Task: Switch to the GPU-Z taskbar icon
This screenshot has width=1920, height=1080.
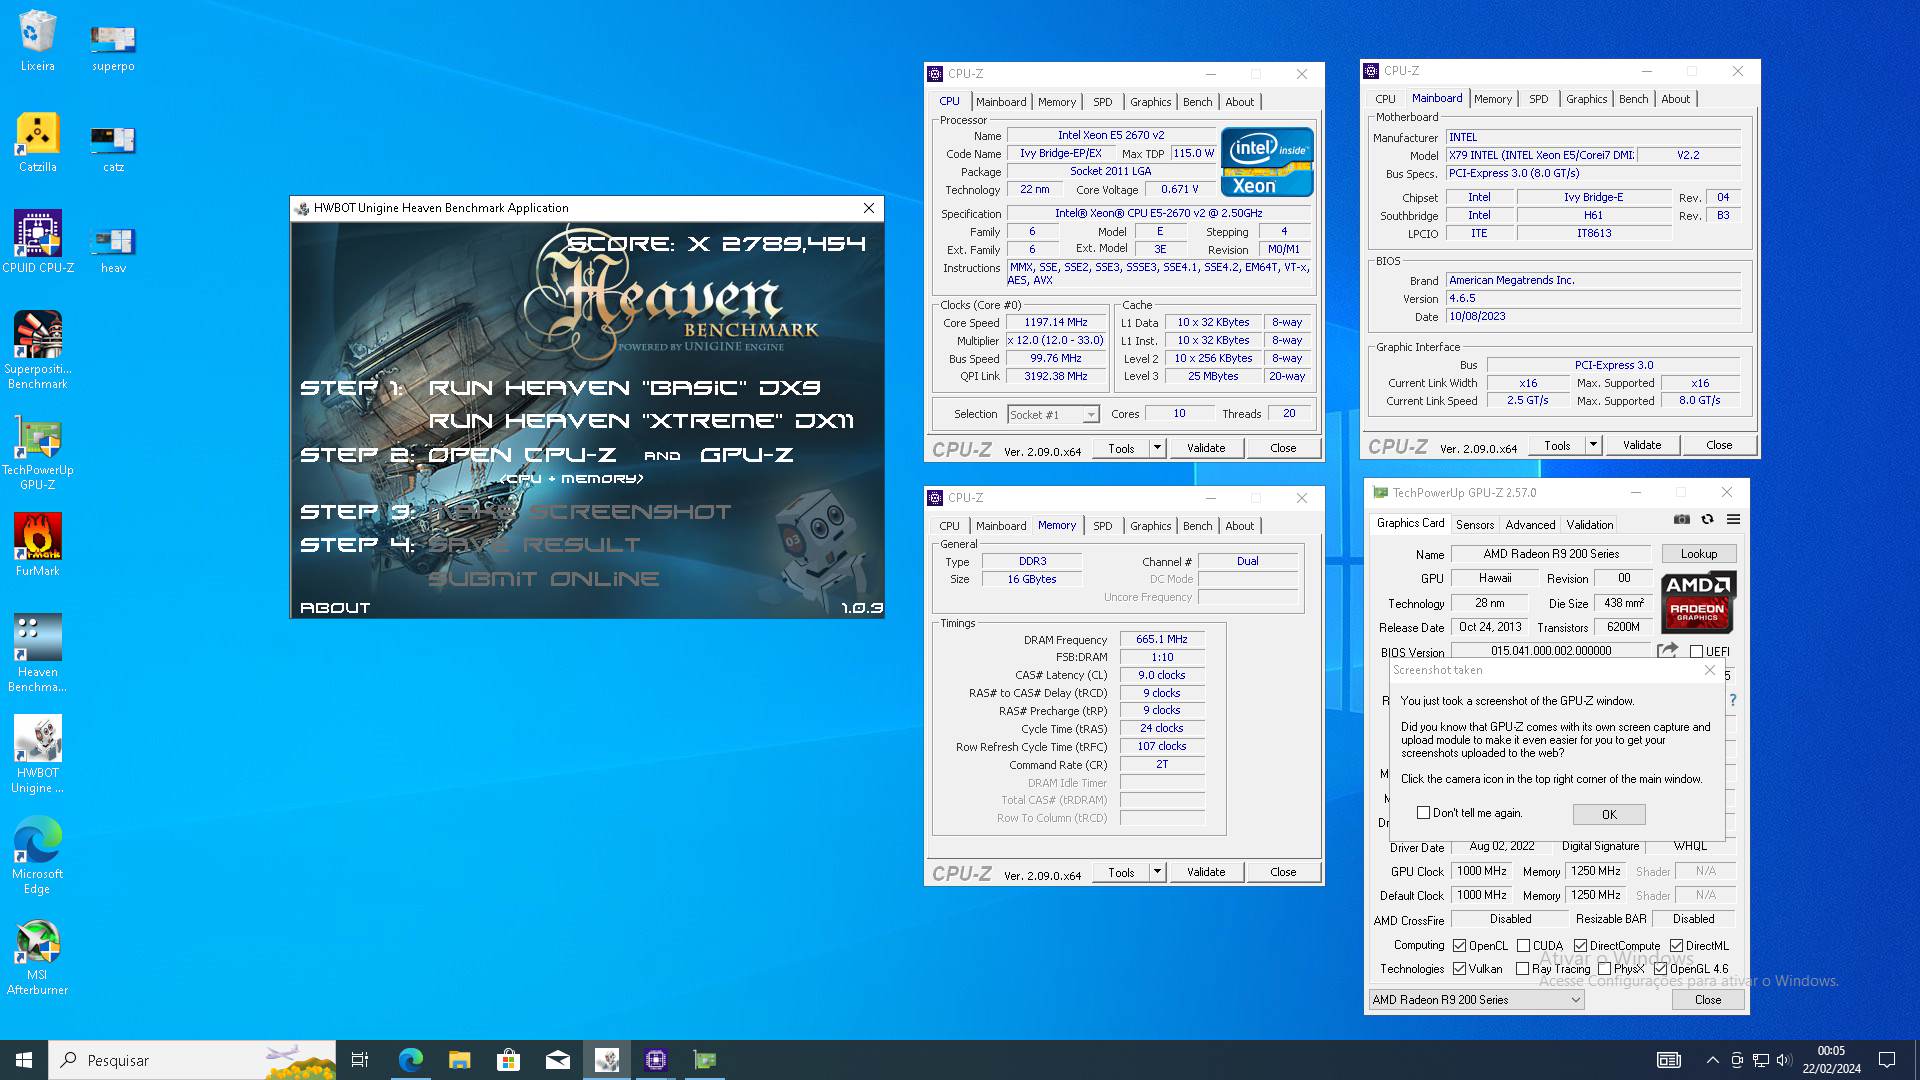Action: click(705, 1060)
